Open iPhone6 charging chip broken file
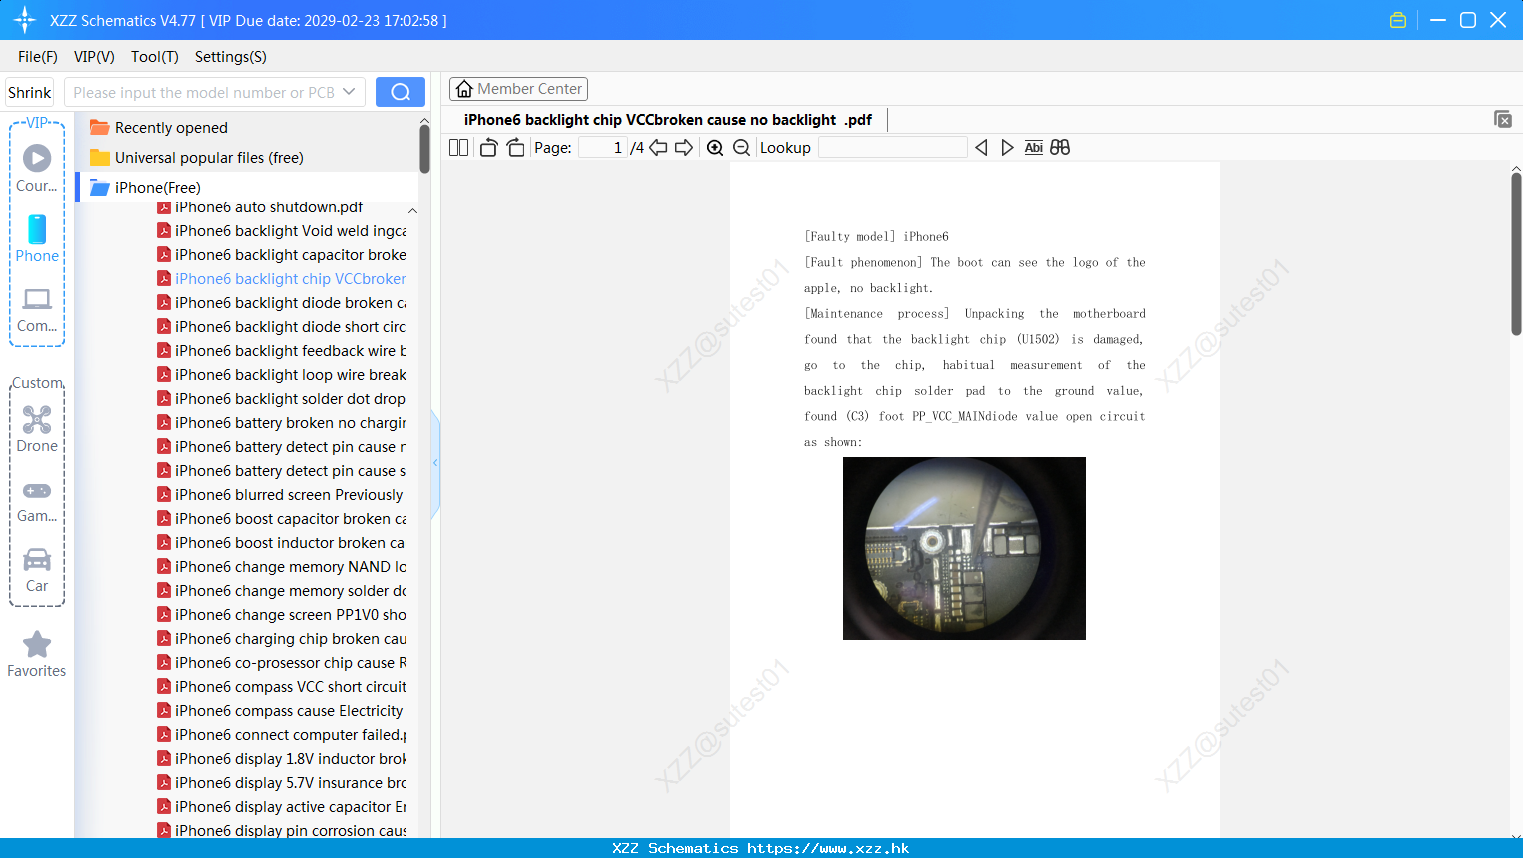1523x858 pixels. [281, 639]
